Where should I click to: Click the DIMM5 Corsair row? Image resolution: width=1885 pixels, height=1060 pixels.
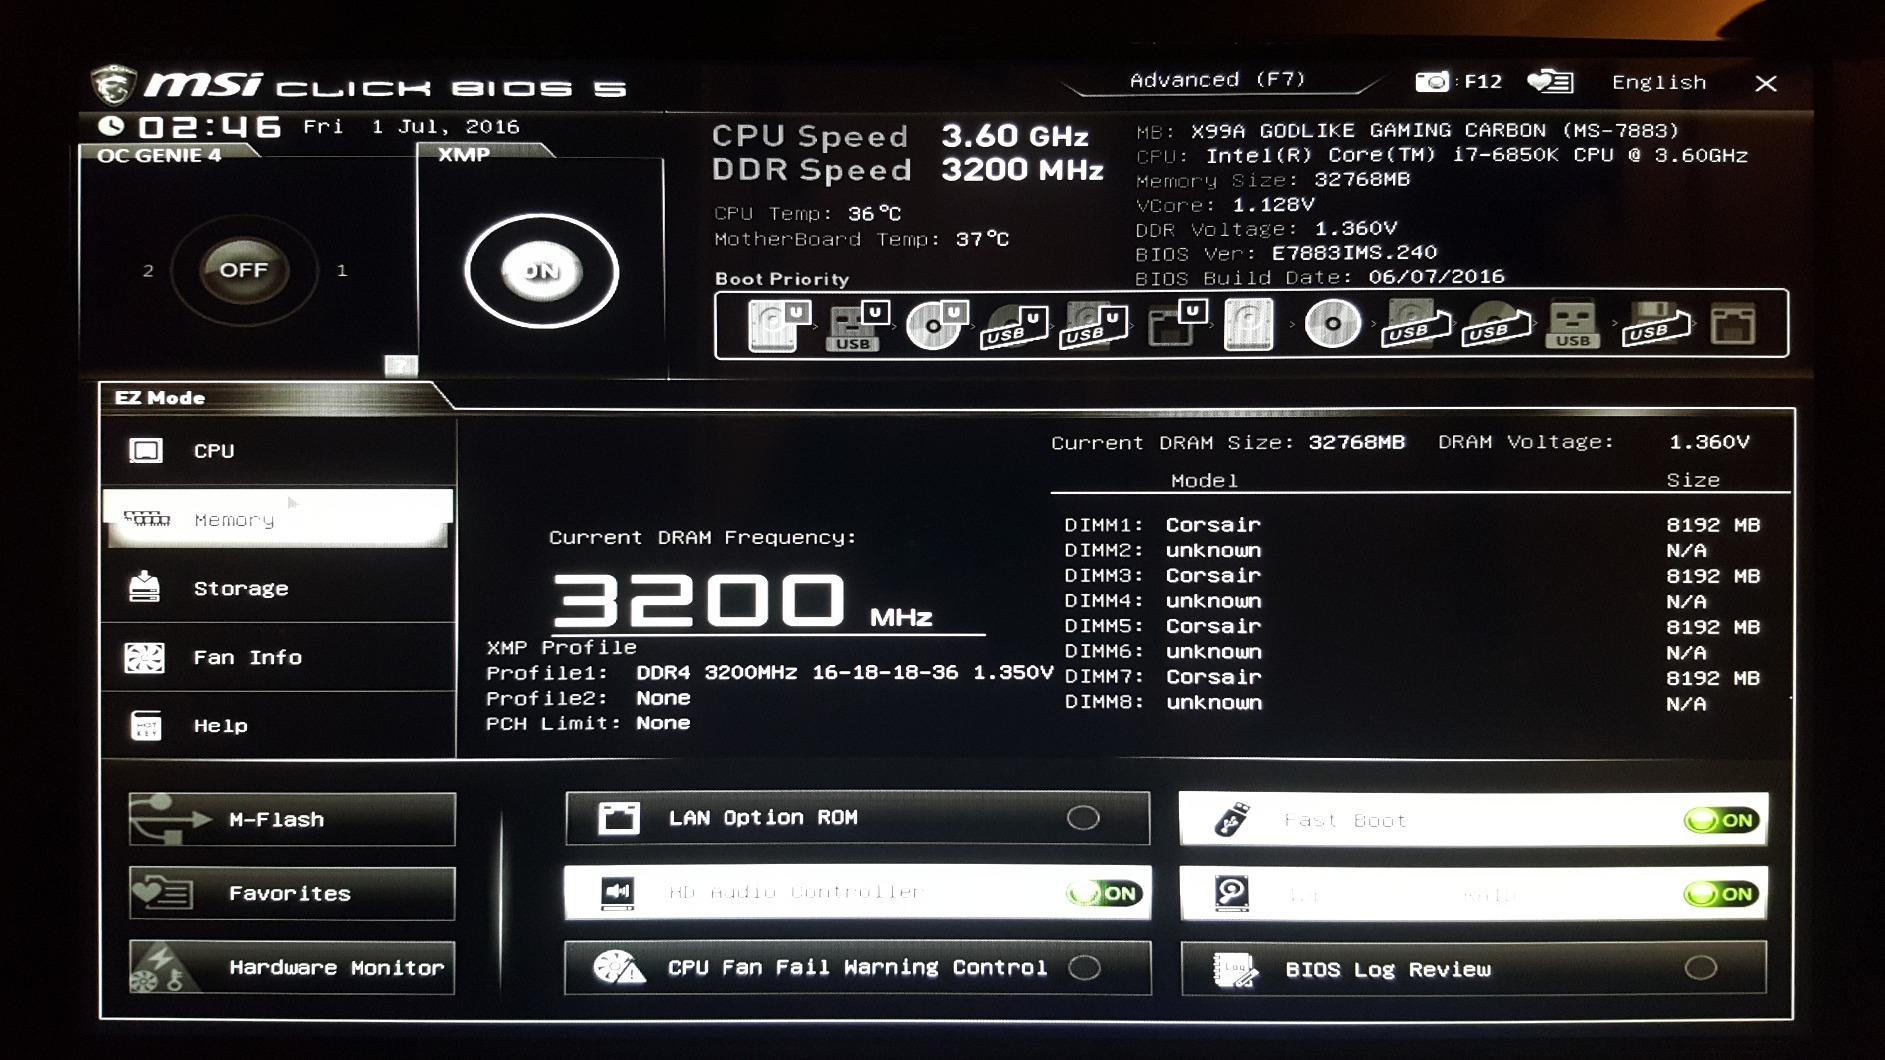[x=1412, y=627]
